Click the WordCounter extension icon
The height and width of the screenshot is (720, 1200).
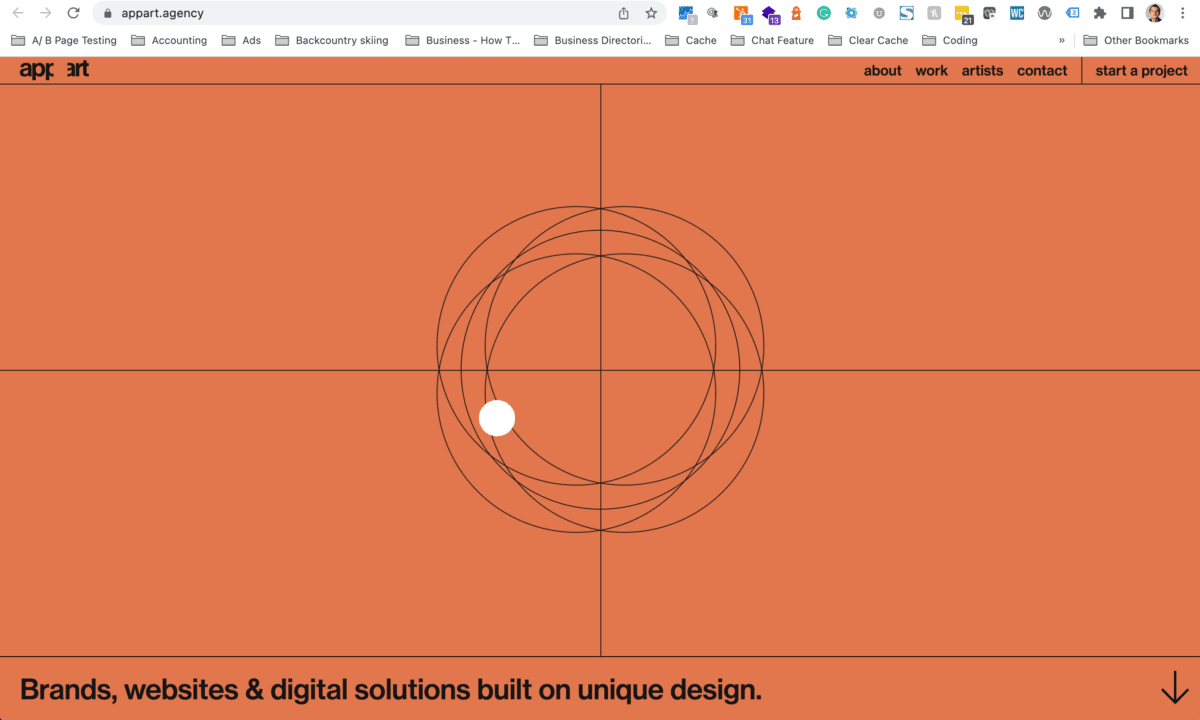coord(1016,13)
